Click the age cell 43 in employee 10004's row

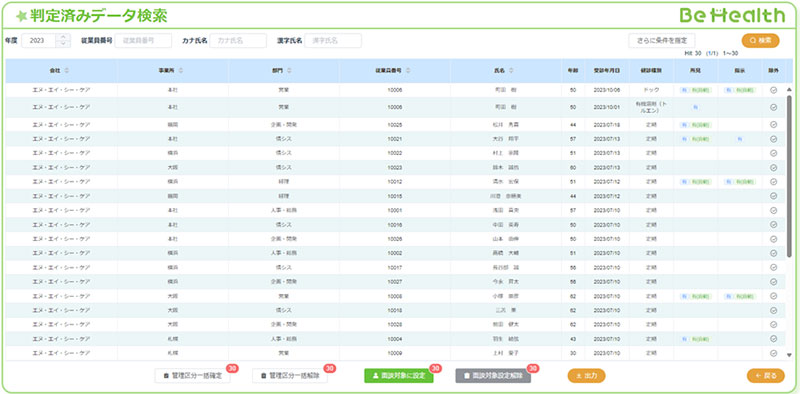(572, 339)
